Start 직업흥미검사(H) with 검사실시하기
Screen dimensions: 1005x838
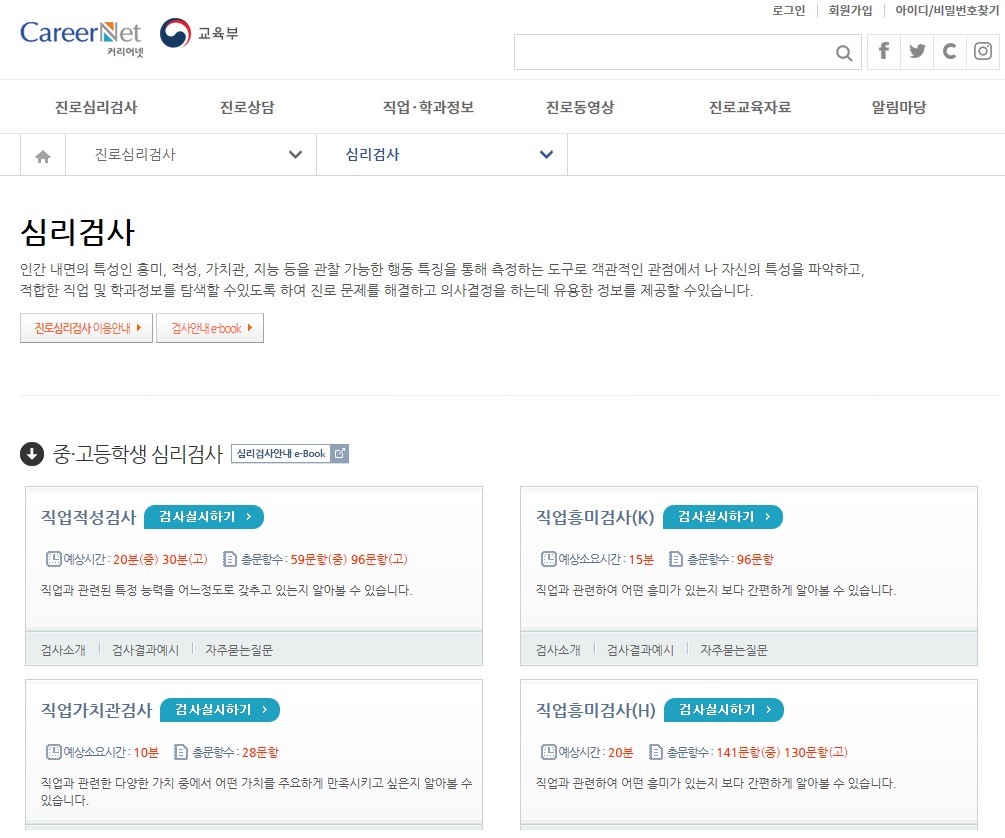(x=724, y=710)
